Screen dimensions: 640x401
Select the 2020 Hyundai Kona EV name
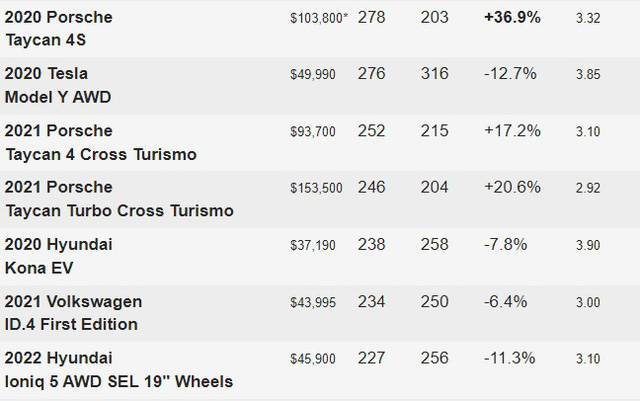click(x=58, y=256)
